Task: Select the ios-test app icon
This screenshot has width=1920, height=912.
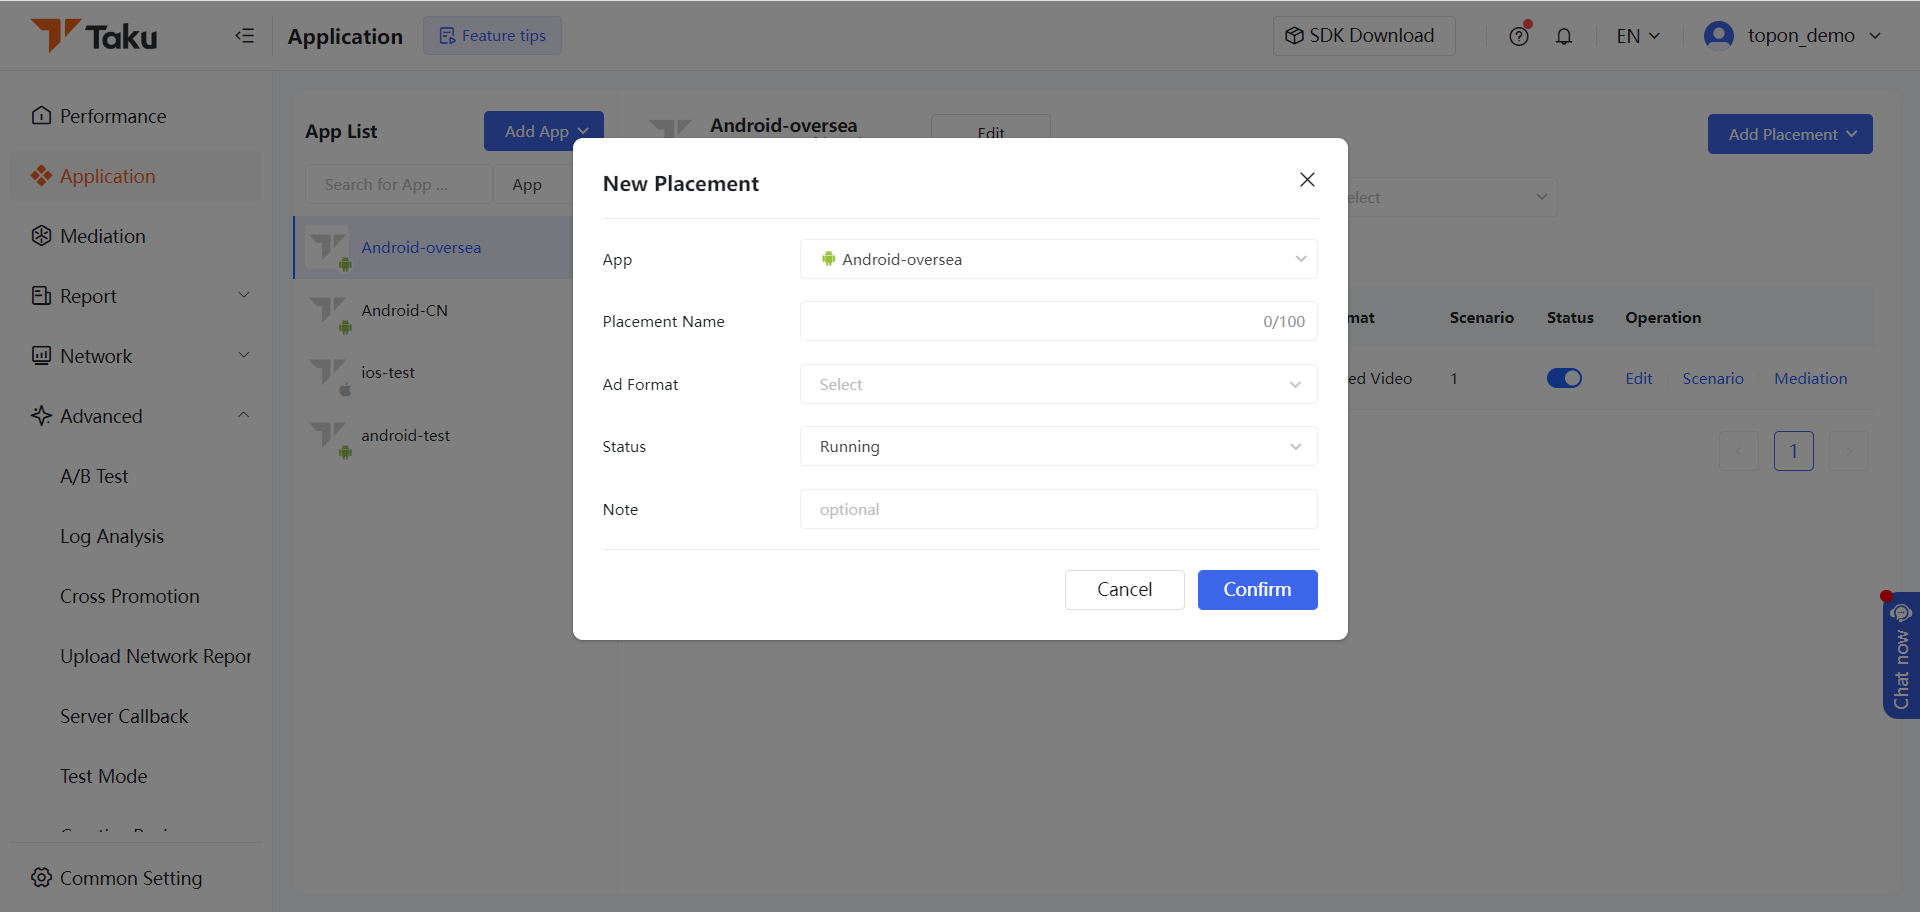Action: point(328,373)
